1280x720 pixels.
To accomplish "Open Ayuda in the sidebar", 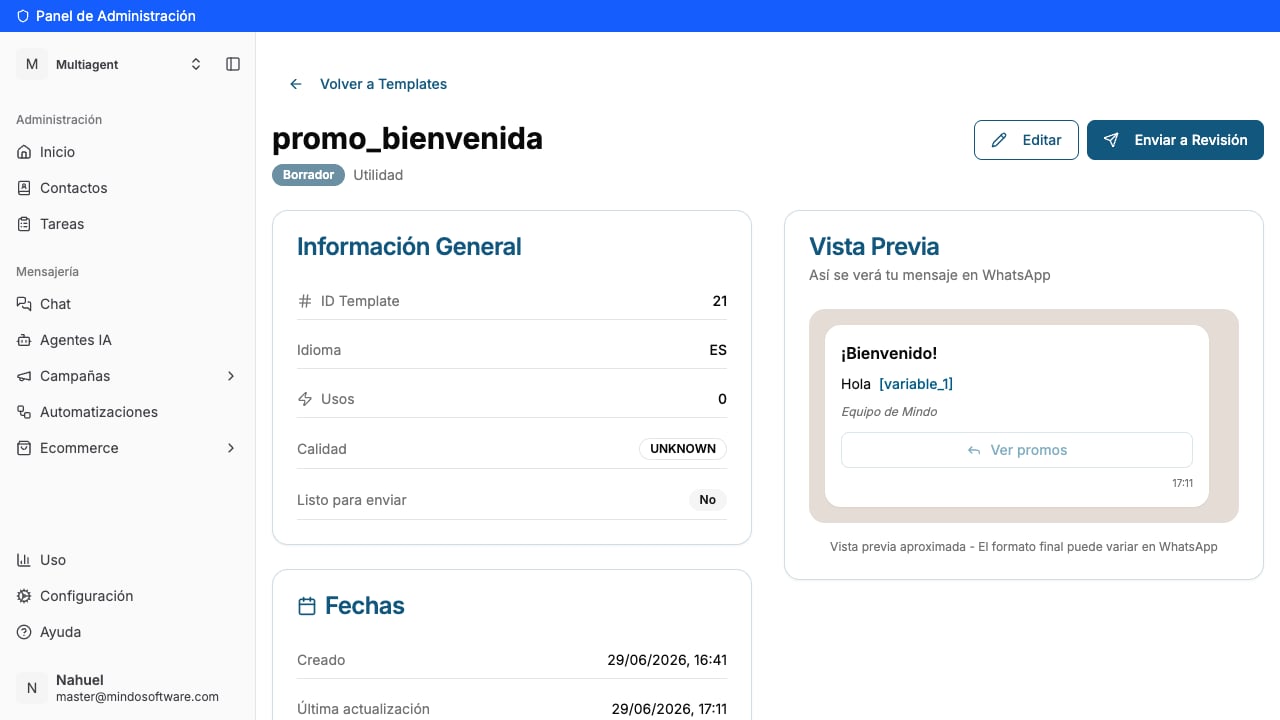I will [x=128, y=632].
